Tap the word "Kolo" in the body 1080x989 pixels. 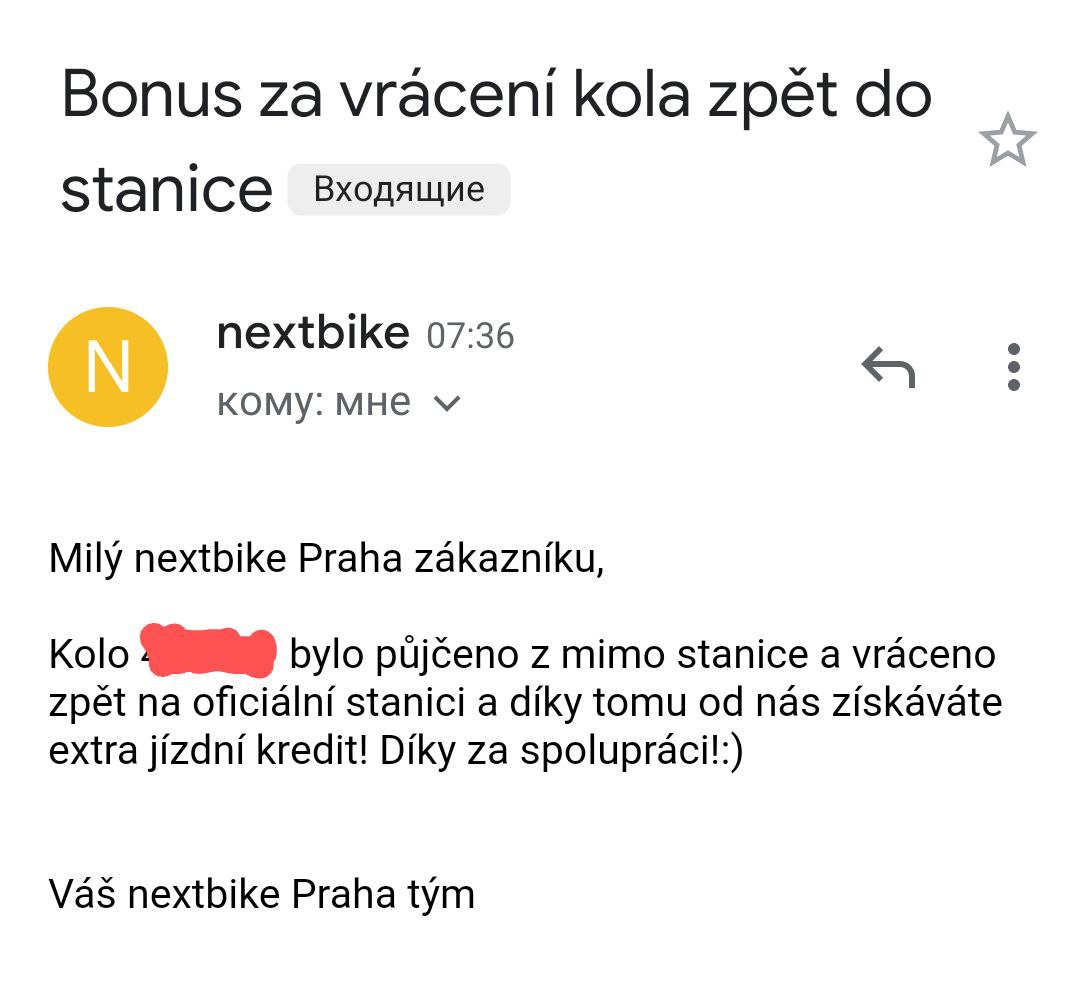pos(89,655)
